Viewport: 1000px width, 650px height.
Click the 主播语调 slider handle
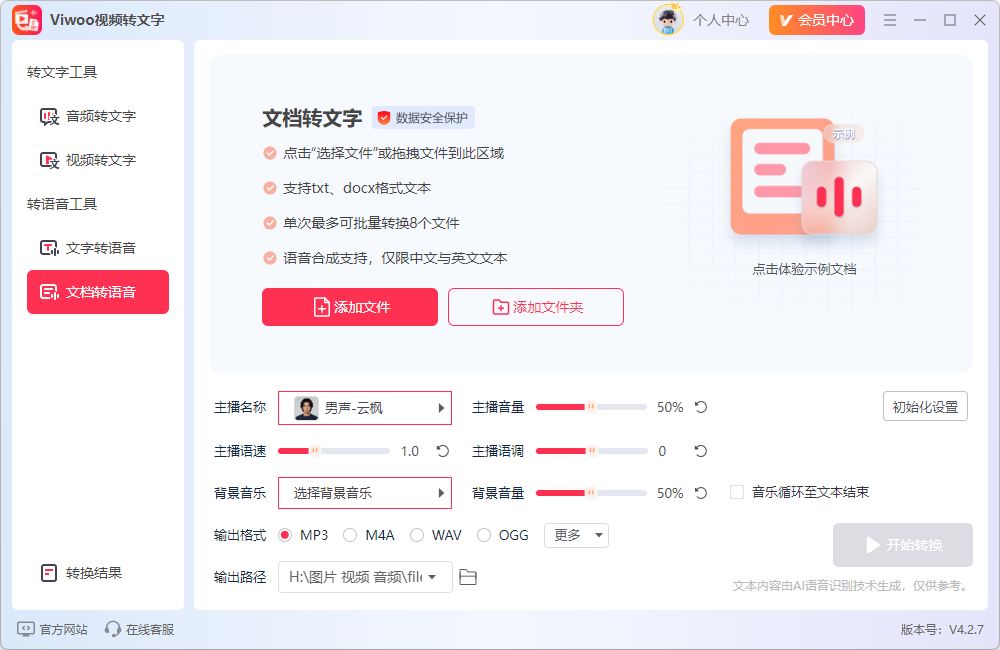click(x=591, y=451)
